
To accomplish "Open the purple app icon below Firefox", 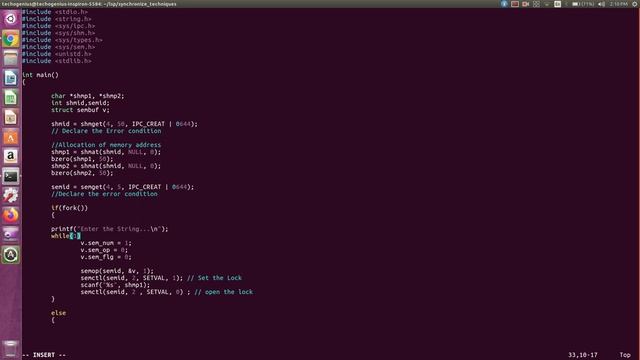I will click(11, 235).
